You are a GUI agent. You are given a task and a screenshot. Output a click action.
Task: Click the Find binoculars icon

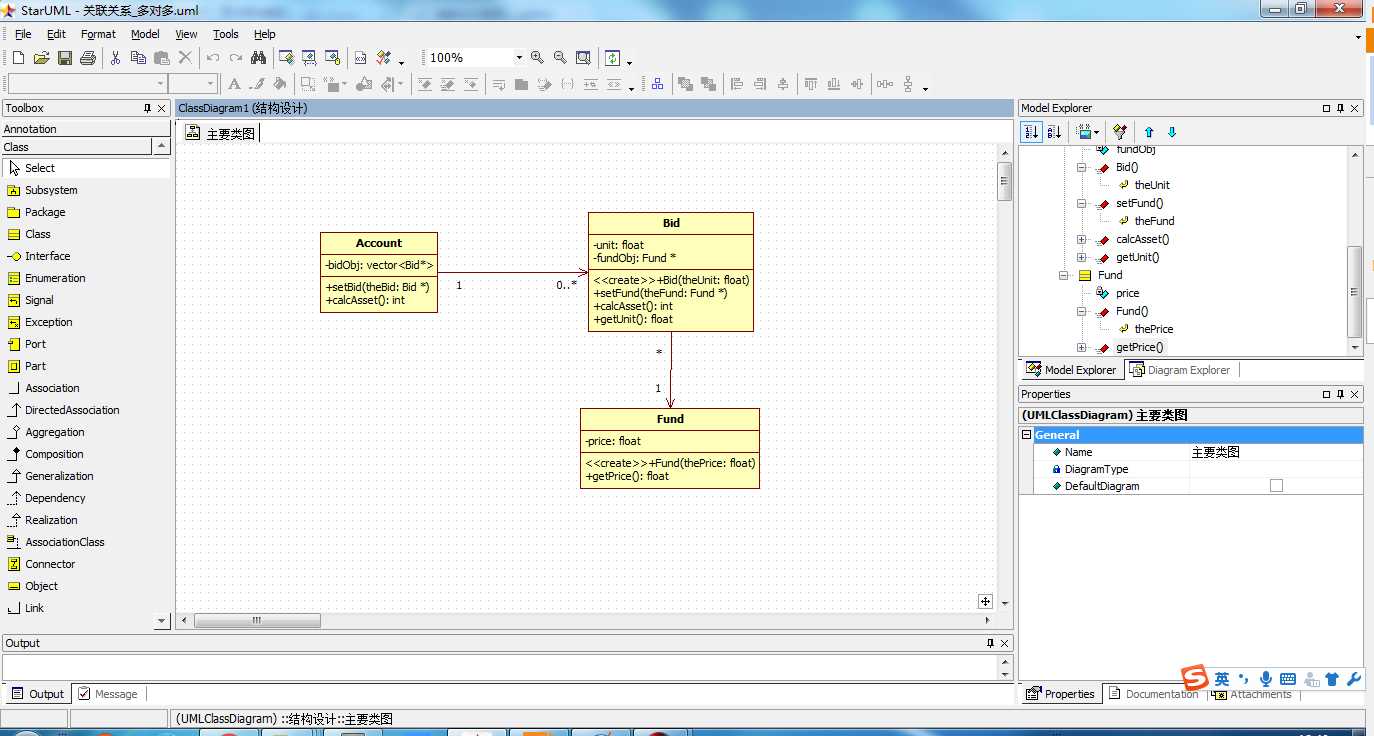[258, 58]
